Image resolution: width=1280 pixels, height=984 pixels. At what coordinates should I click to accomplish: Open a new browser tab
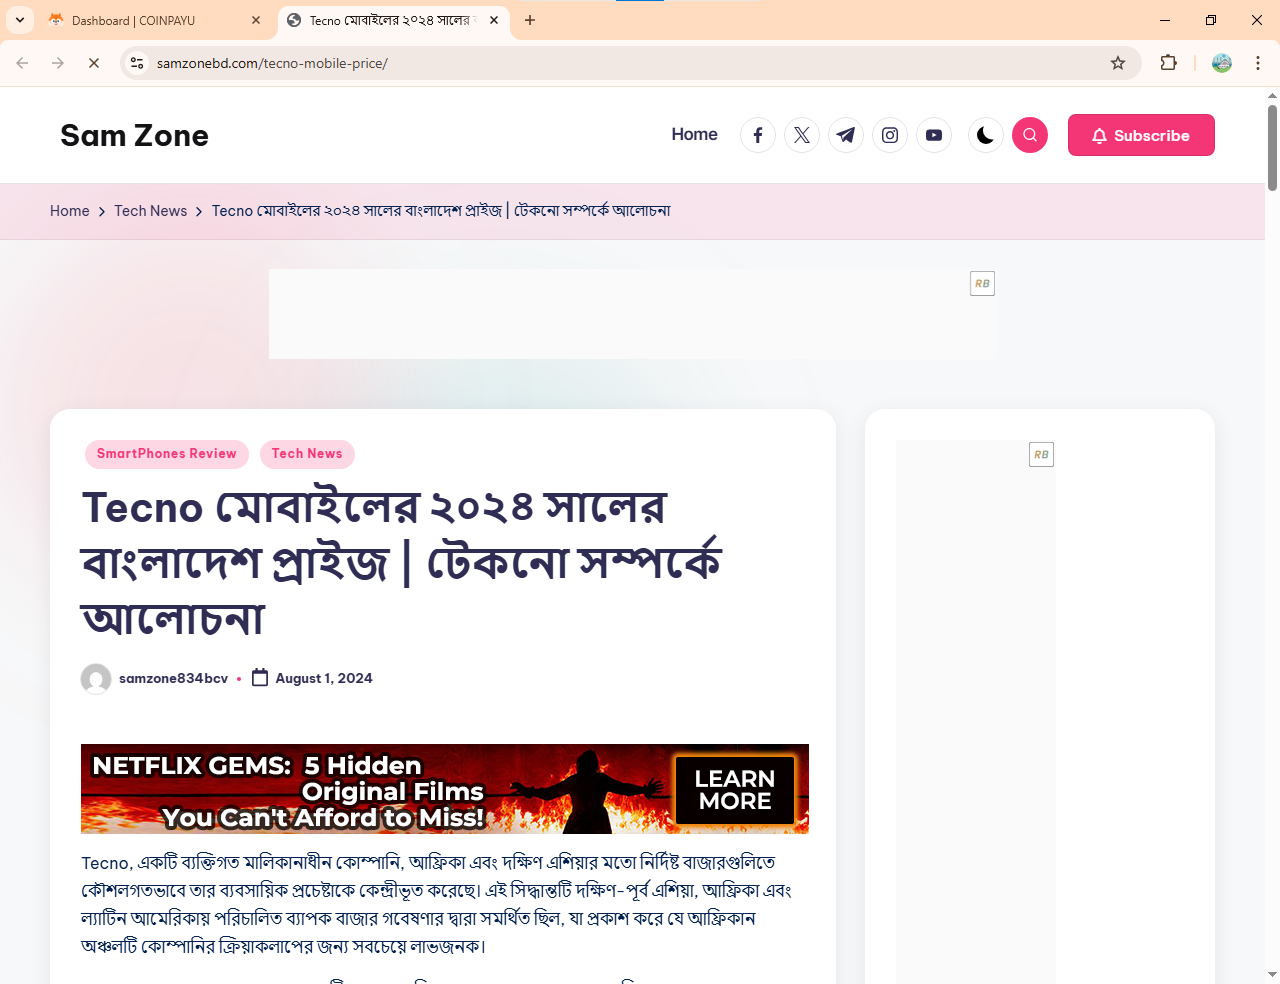pyautogui.click(x=530, y=20)
